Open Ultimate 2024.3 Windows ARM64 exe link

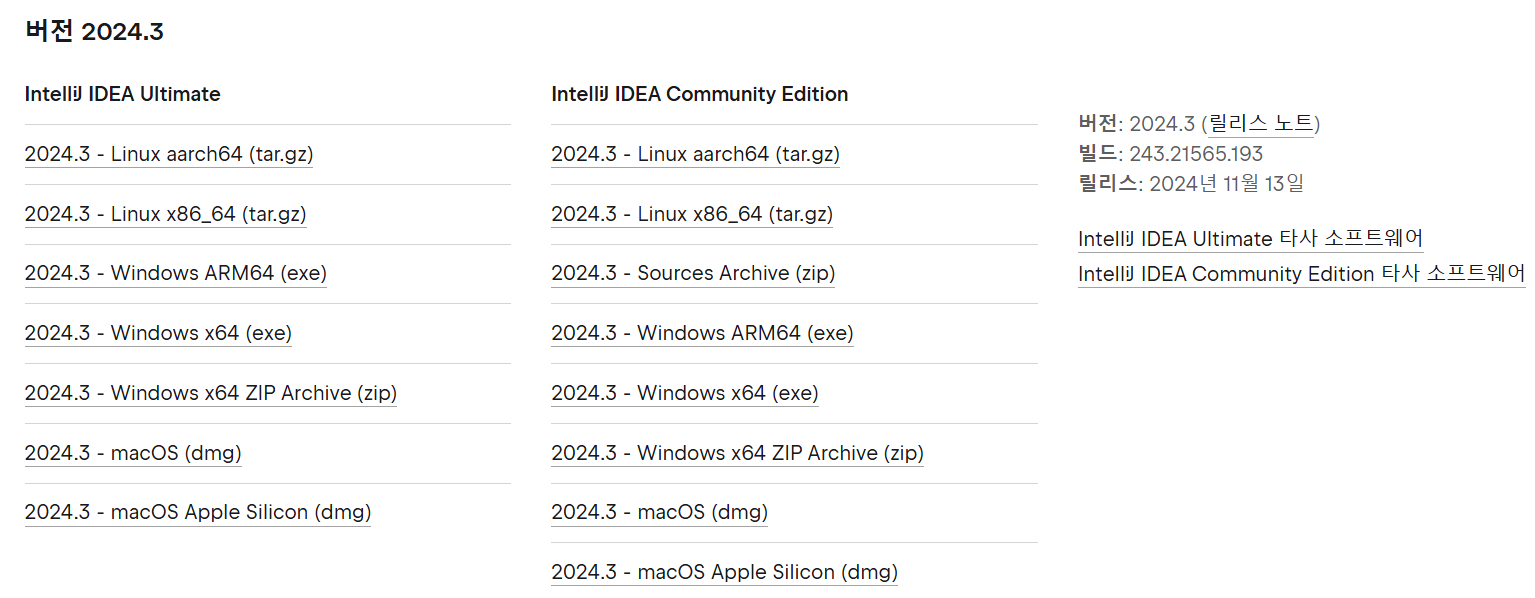(176, 273)
